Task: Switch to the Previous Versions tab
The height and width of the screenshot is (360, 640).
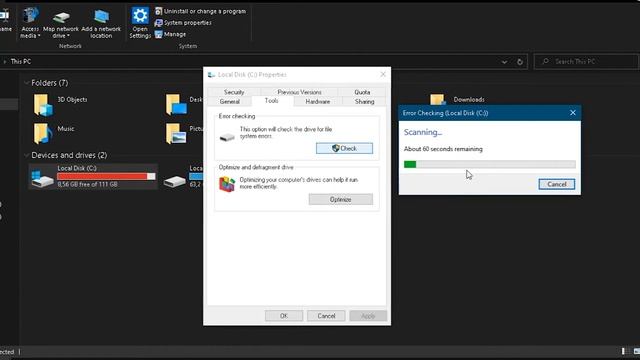Action: point(299,92)
